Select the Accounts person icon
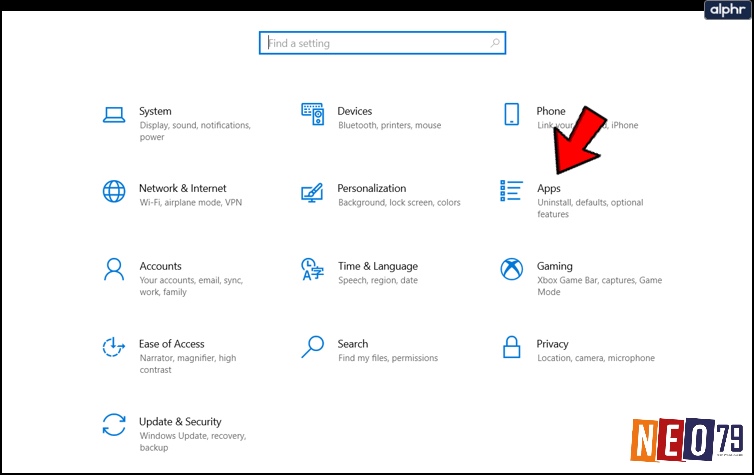The width and height of the screenshot is (754, 475). click(114, 269)
